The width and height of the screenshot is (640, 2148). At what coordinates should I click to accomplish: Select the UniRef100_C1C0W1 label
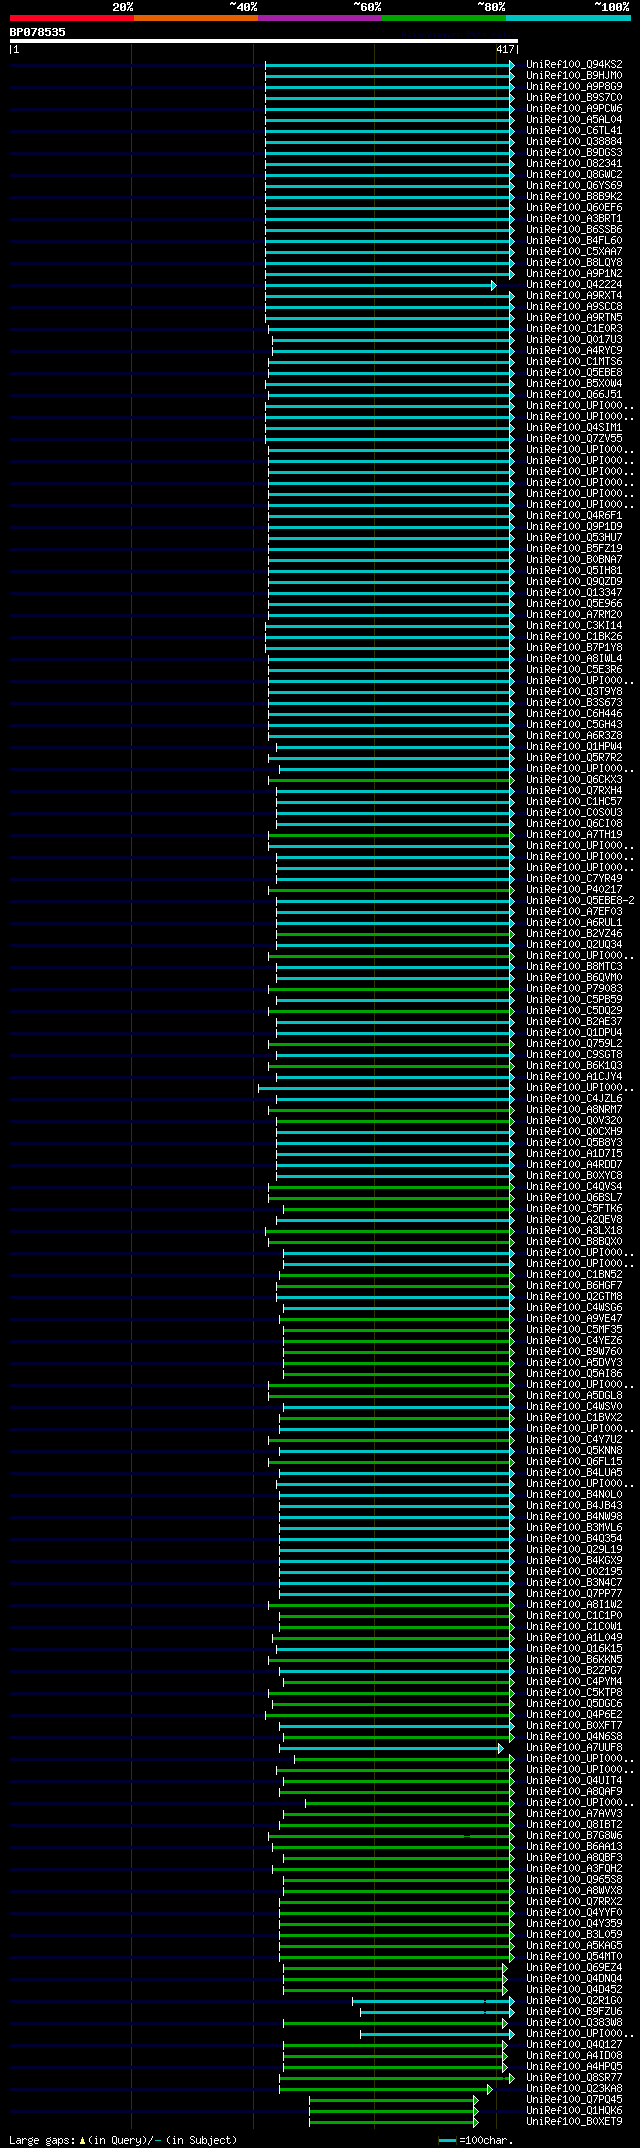click(x=574, y=1626)
